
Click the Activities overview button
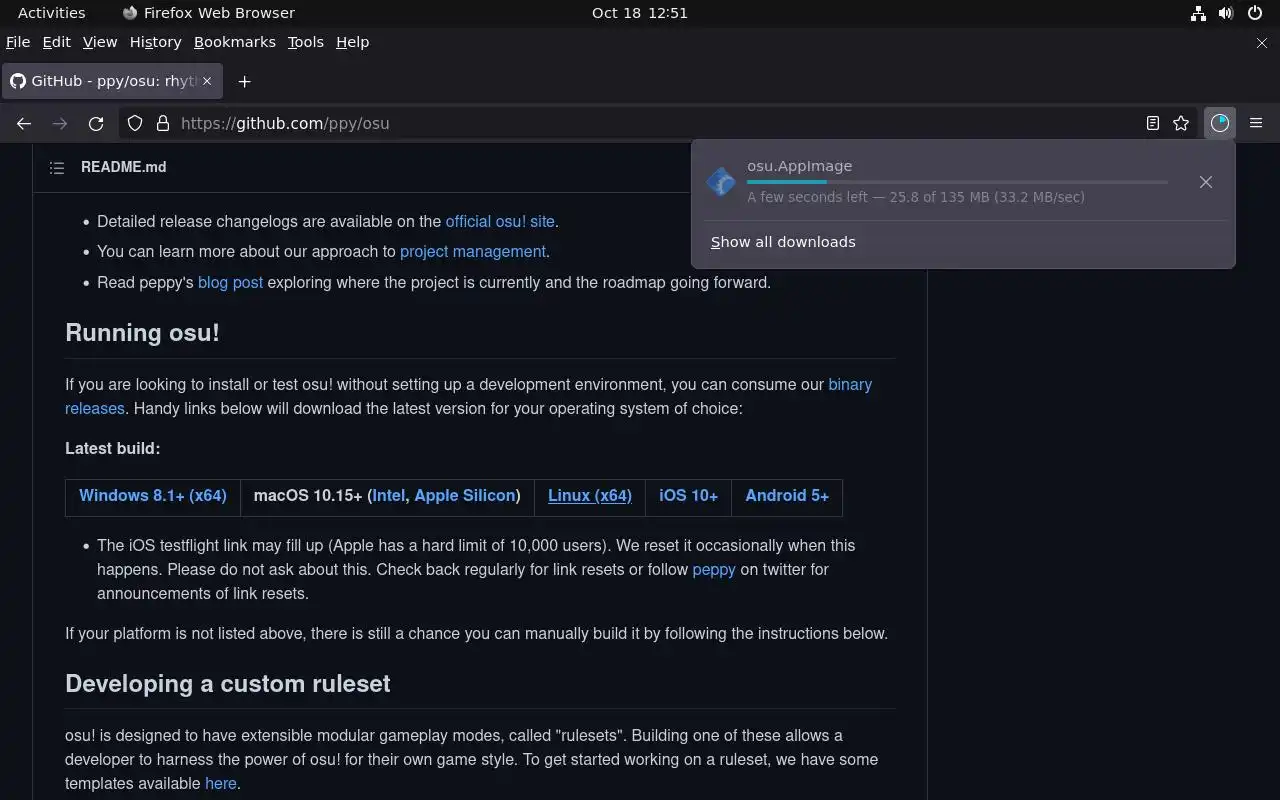tap(51, 13)
